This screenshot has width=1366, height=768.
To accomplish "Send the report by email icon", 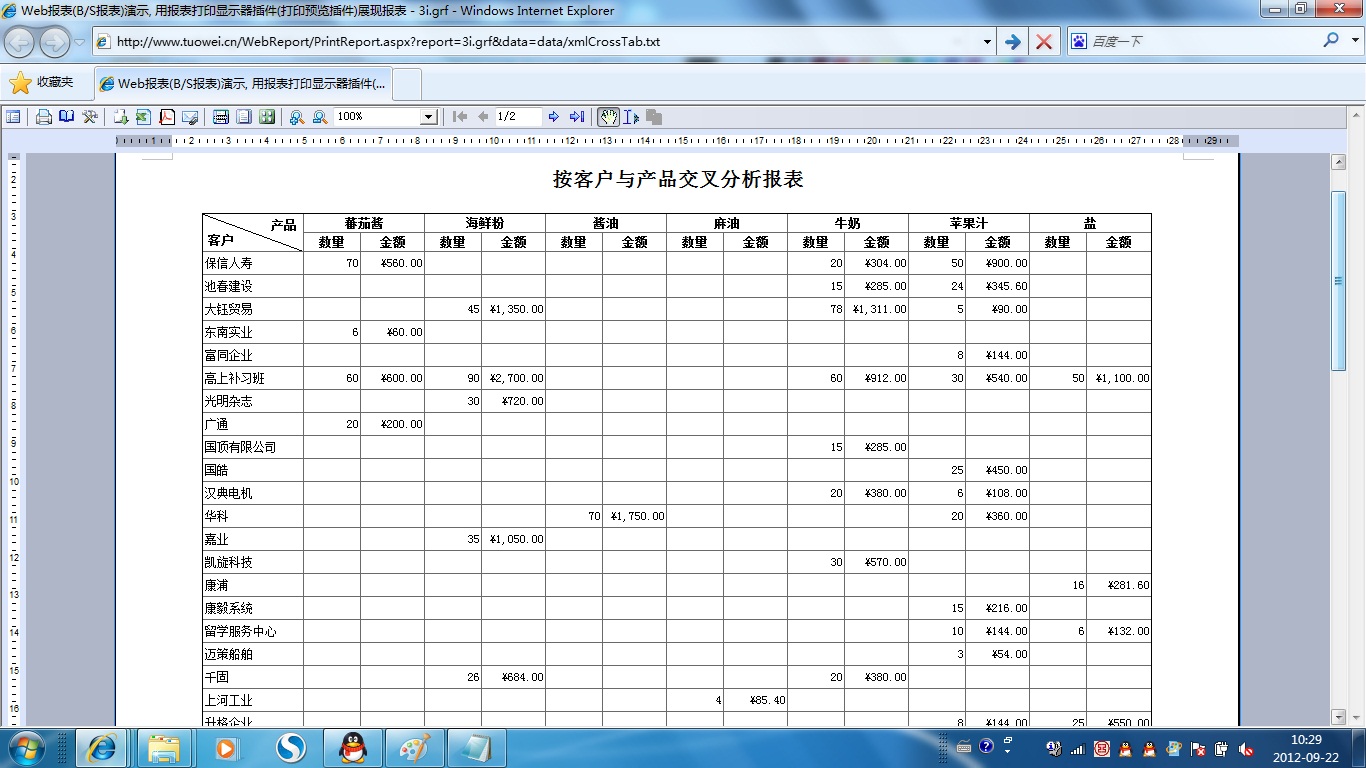I will click(190, 117).
